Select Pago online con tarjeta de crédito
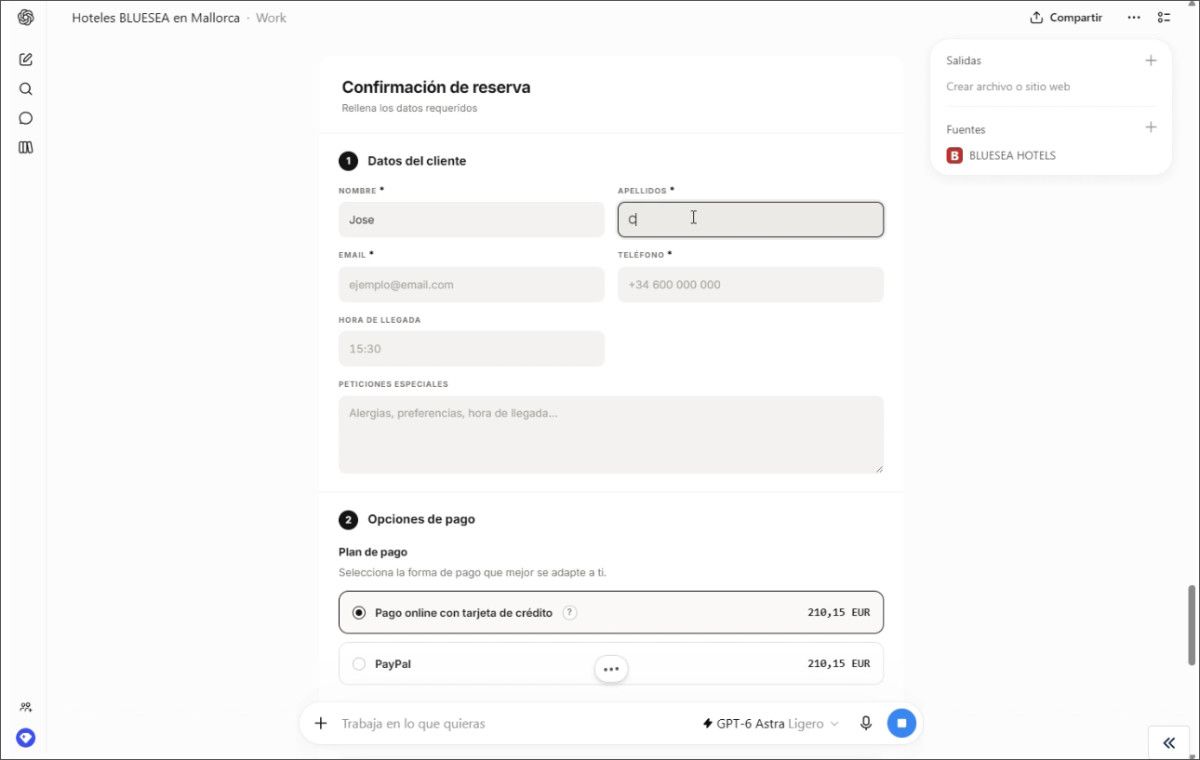 [611, 612]
